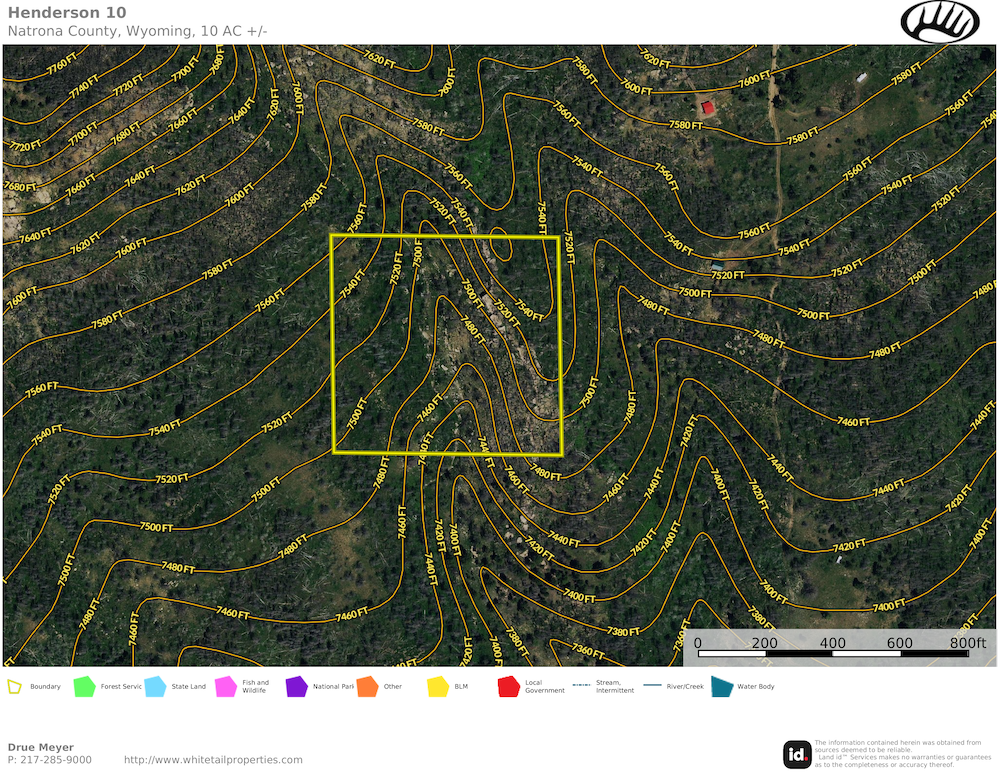1000x773 pixels.
Task: Click the red-roofed building on the map
Action: pos(708,107)
